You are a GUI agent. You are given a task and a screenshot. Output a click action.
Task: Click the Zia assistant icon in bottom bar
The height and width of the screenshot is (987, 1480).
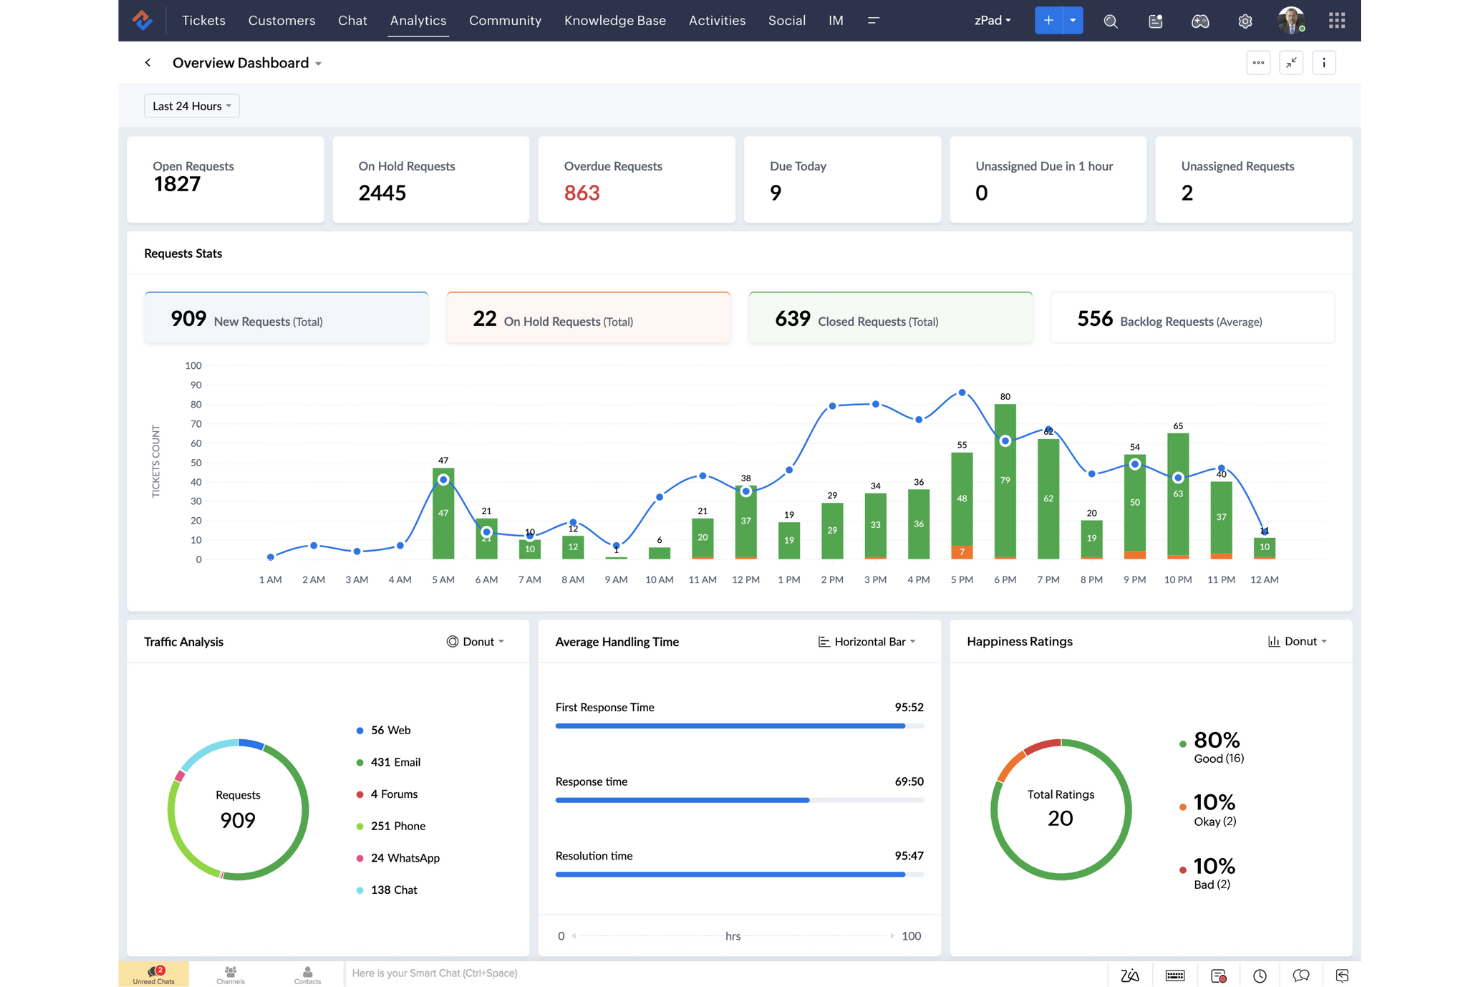coord(1130,975)
